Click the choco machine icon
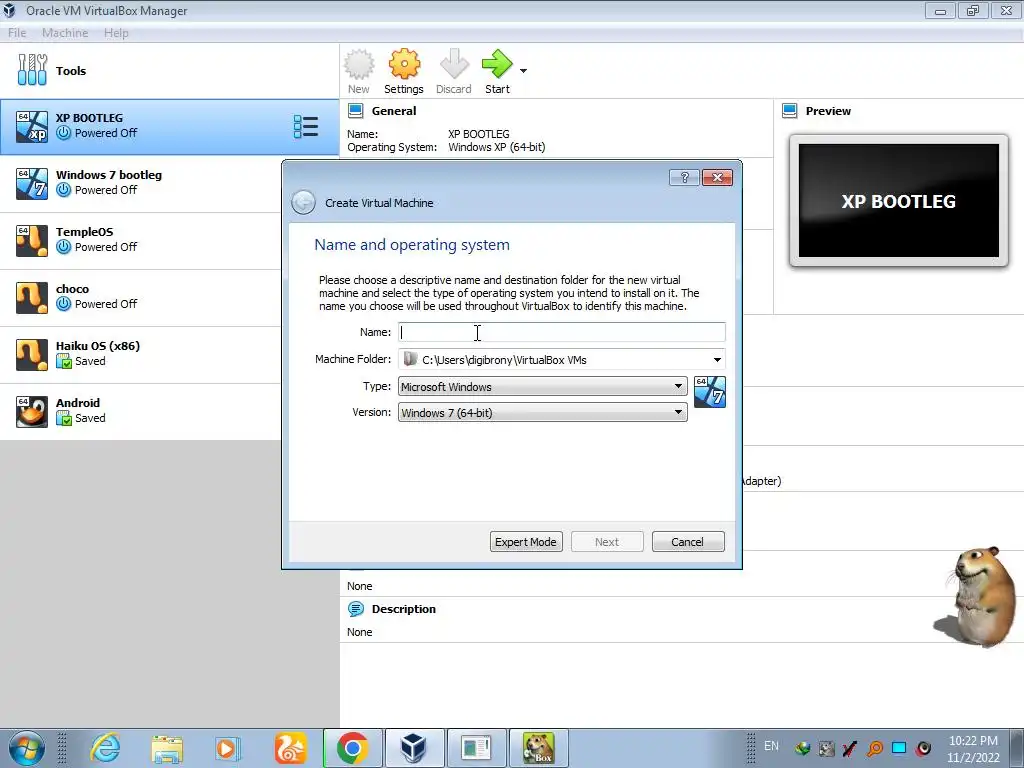The height and width of the screenshot is (768, 1024). point(32,297)
